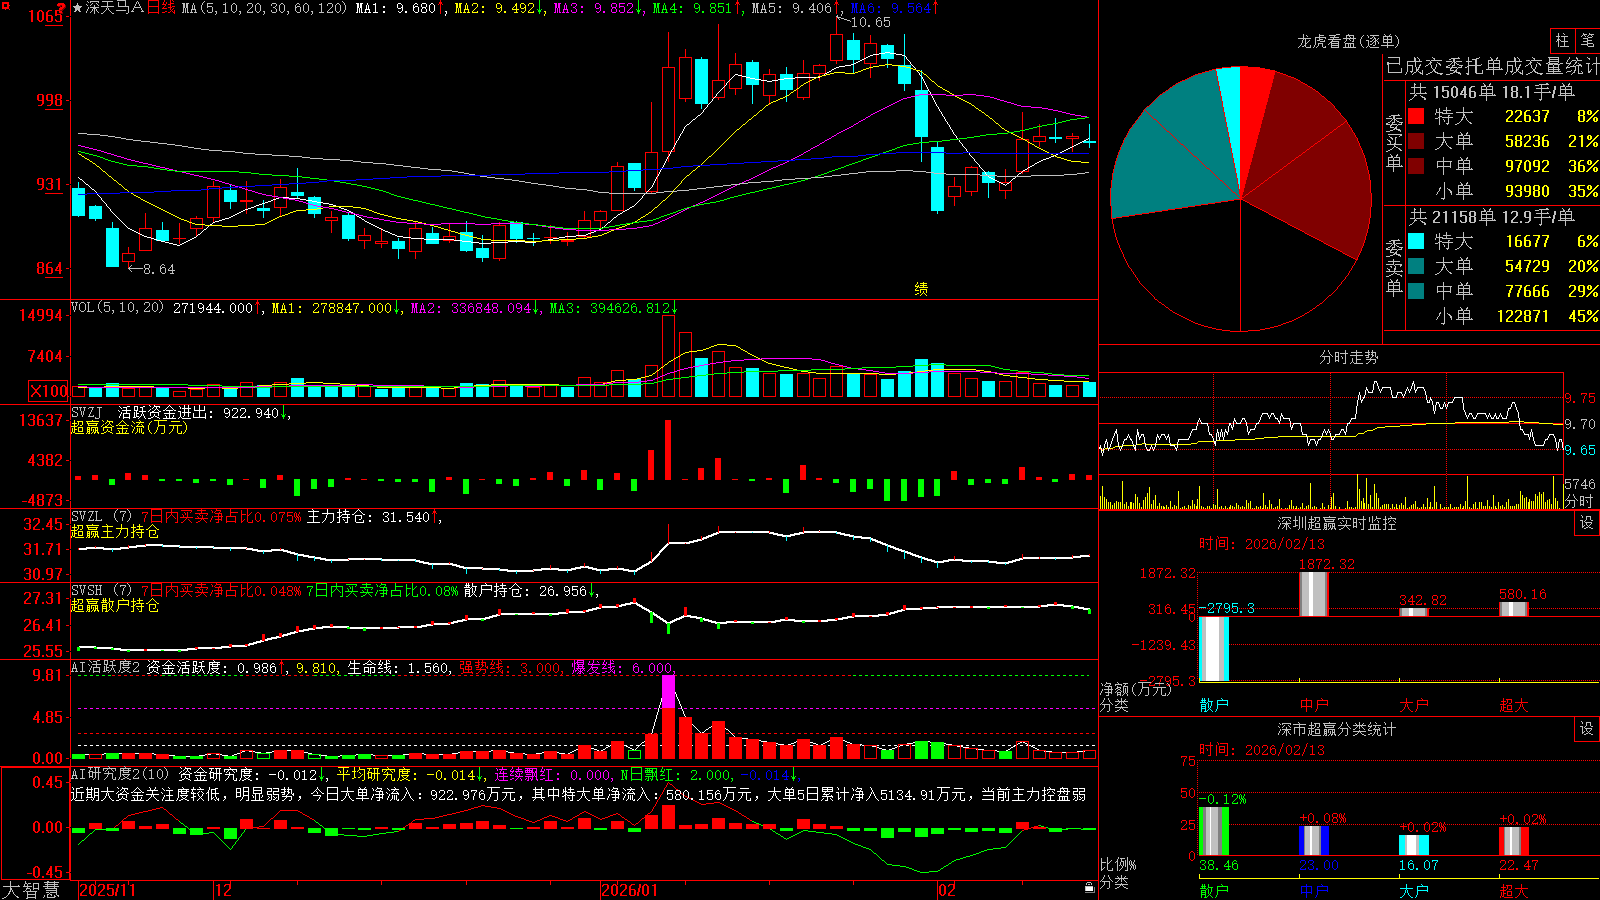Screen dimensions: 1600x900
Task: Click the 分时走势 panel title
Action: pos(1348,357)
